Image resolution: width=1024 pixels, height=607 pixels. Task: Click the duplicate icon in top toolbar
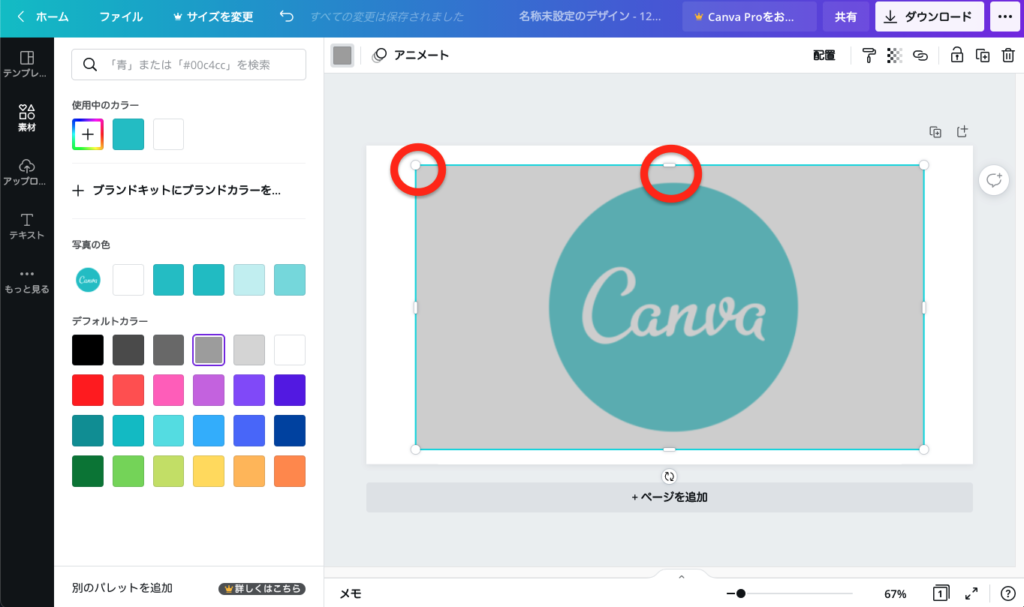click(x=982, y=56)
